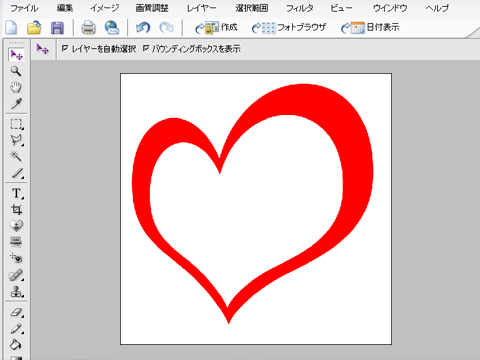Select the Rectangular Marquee tool
The height and width of the screenshot is (360, 480).
click(16, 124)
